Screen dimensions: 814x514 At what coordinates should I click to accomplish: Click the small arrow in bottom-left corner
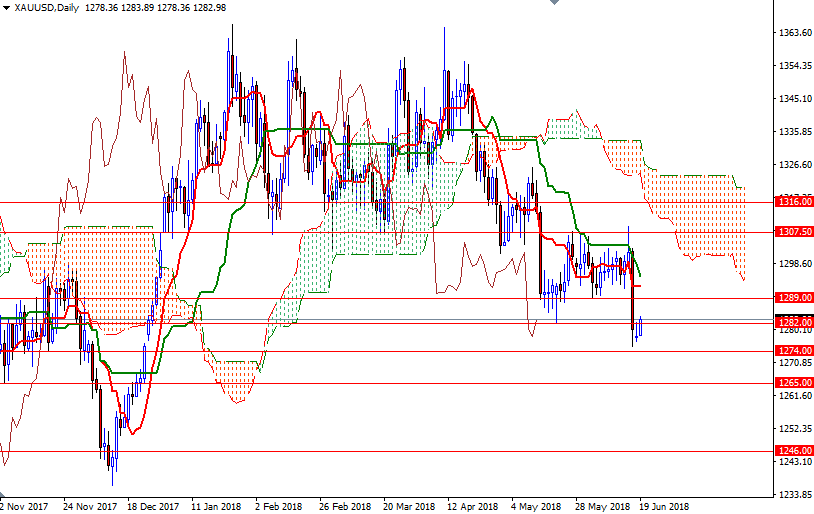tap(3, 494)
